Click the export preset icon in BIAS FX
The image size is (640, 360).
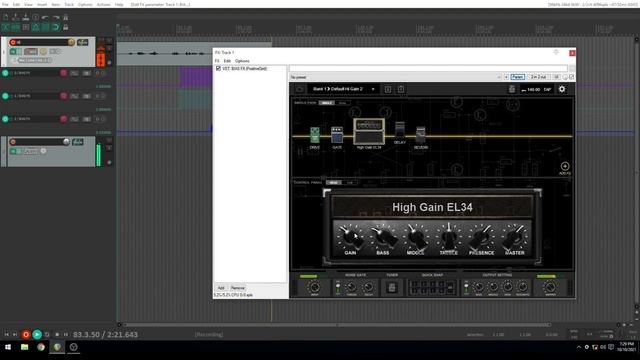(x=401, y=89)
